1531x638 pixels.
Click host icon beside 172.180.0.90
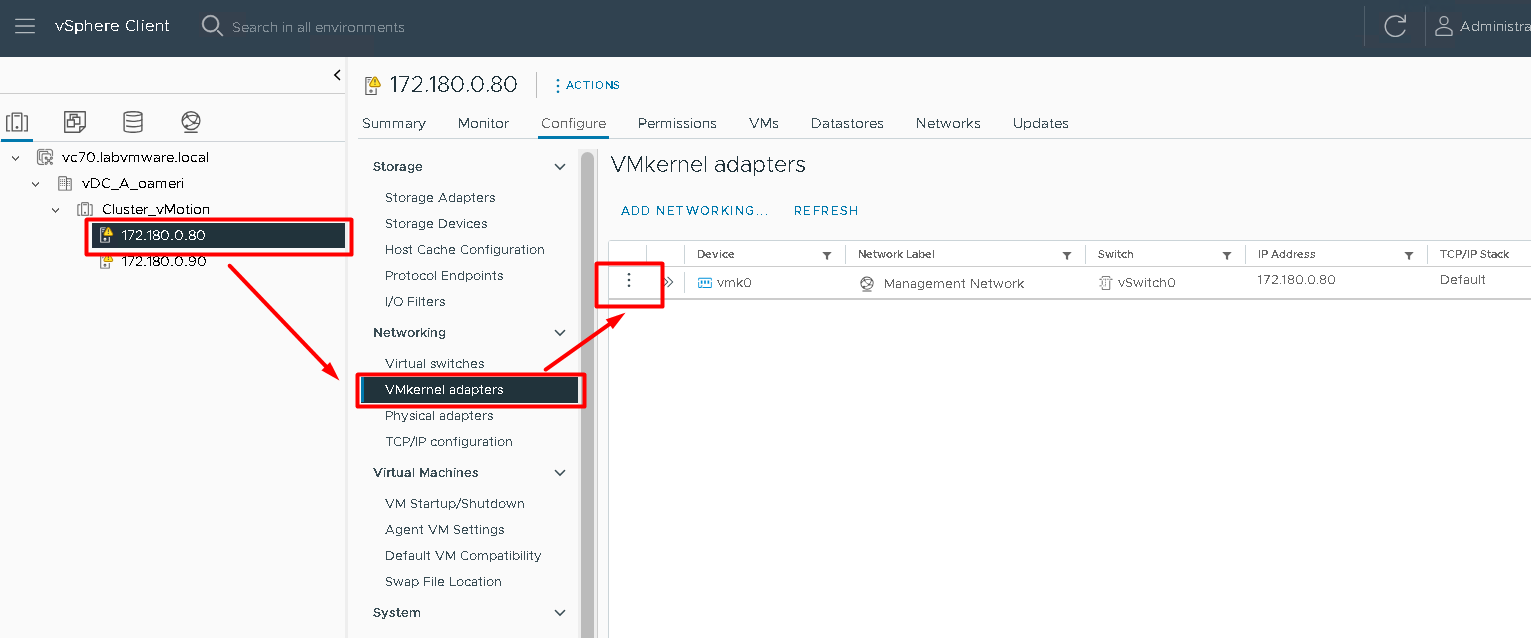tap(106, 261)
